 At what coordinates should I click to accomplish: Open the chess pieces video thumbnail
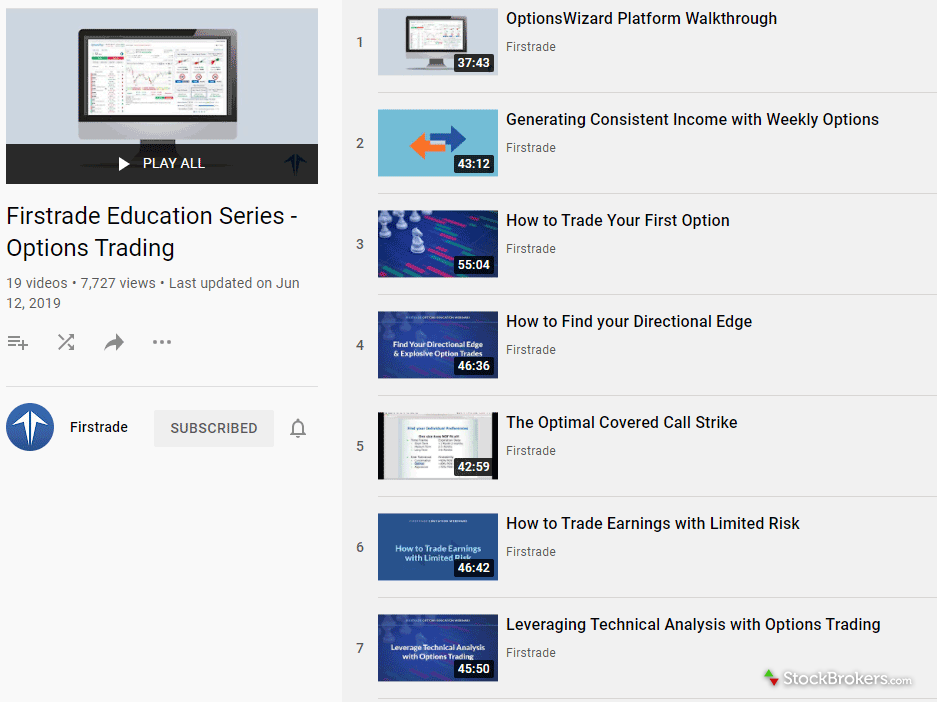point(437,244)
